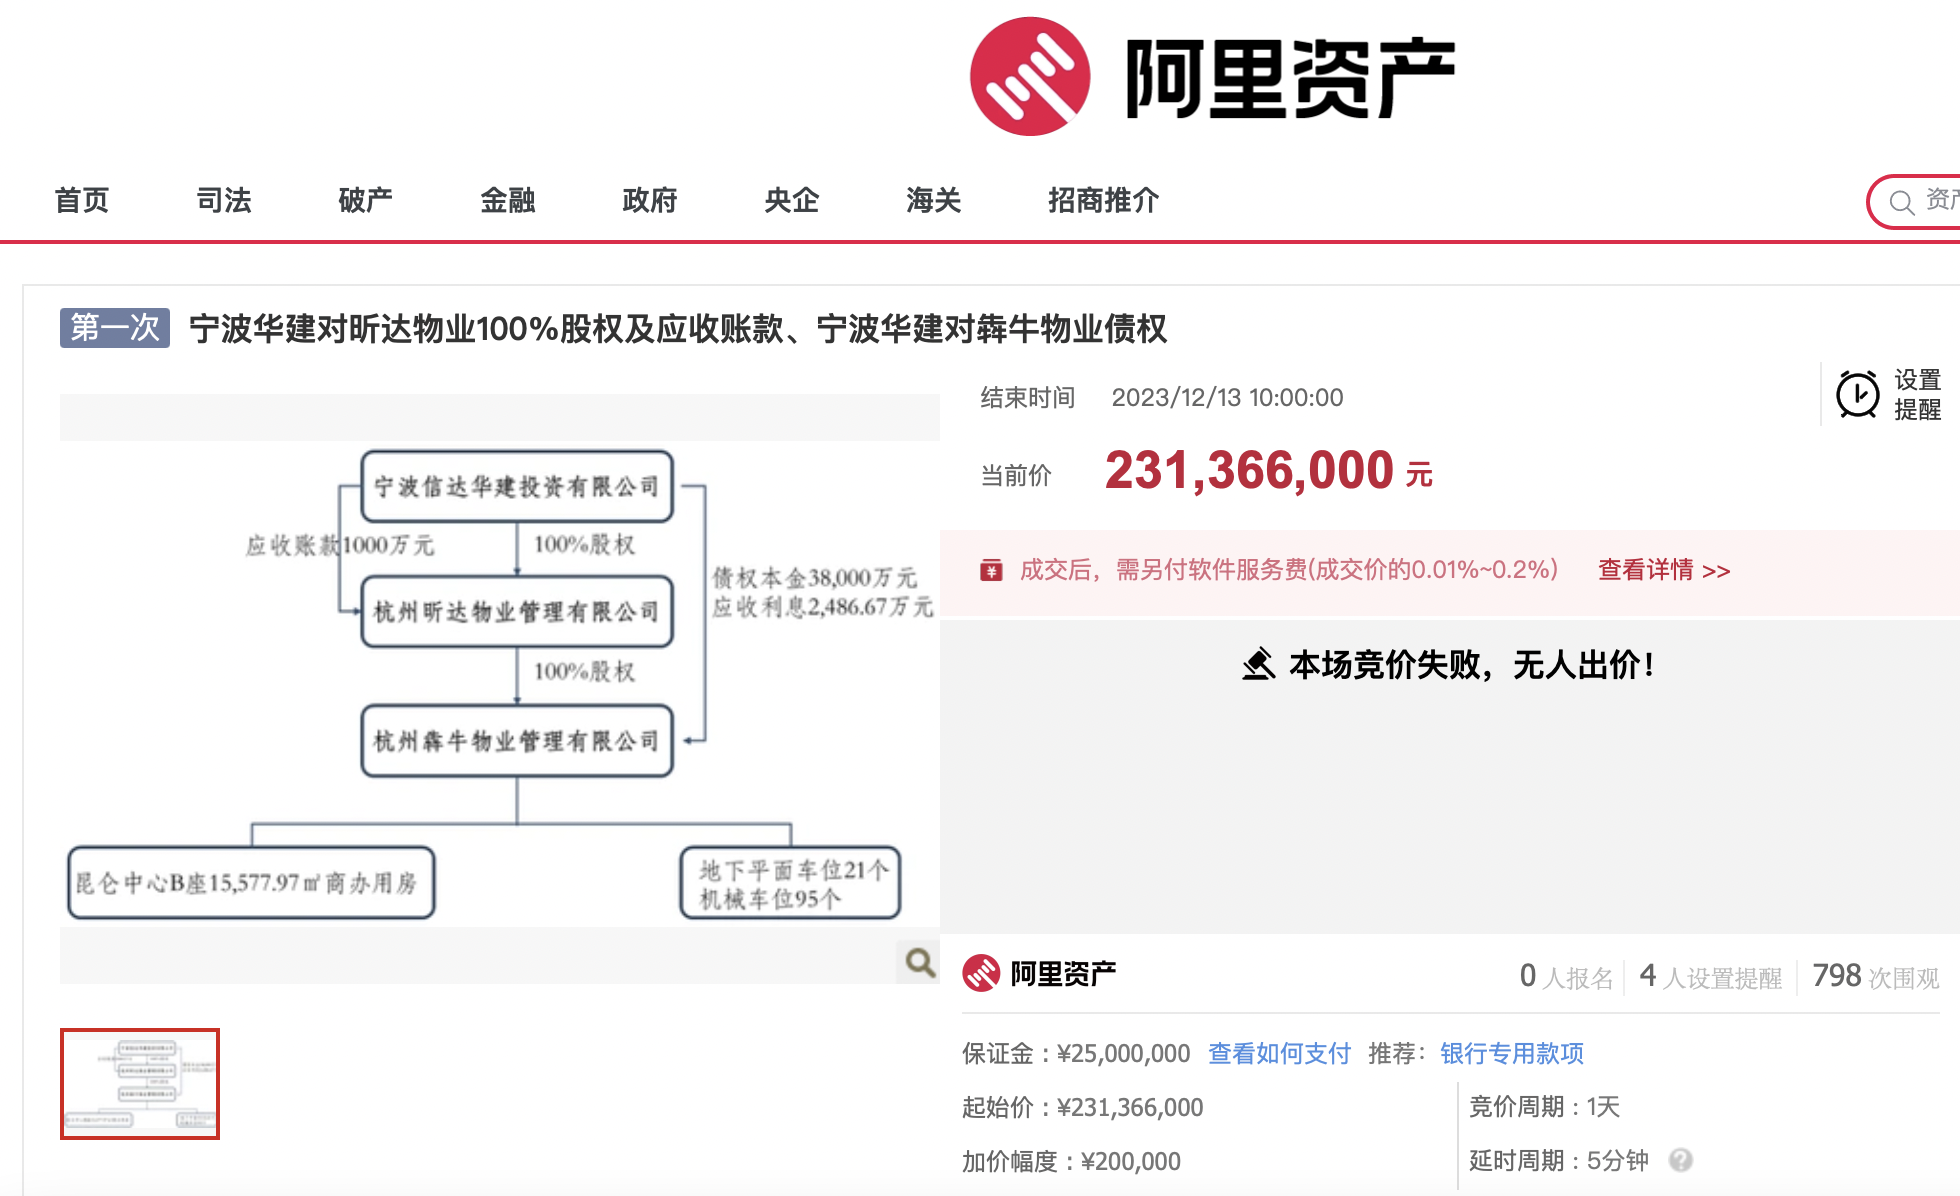Click the red fee notice icon

click(991, 570)
